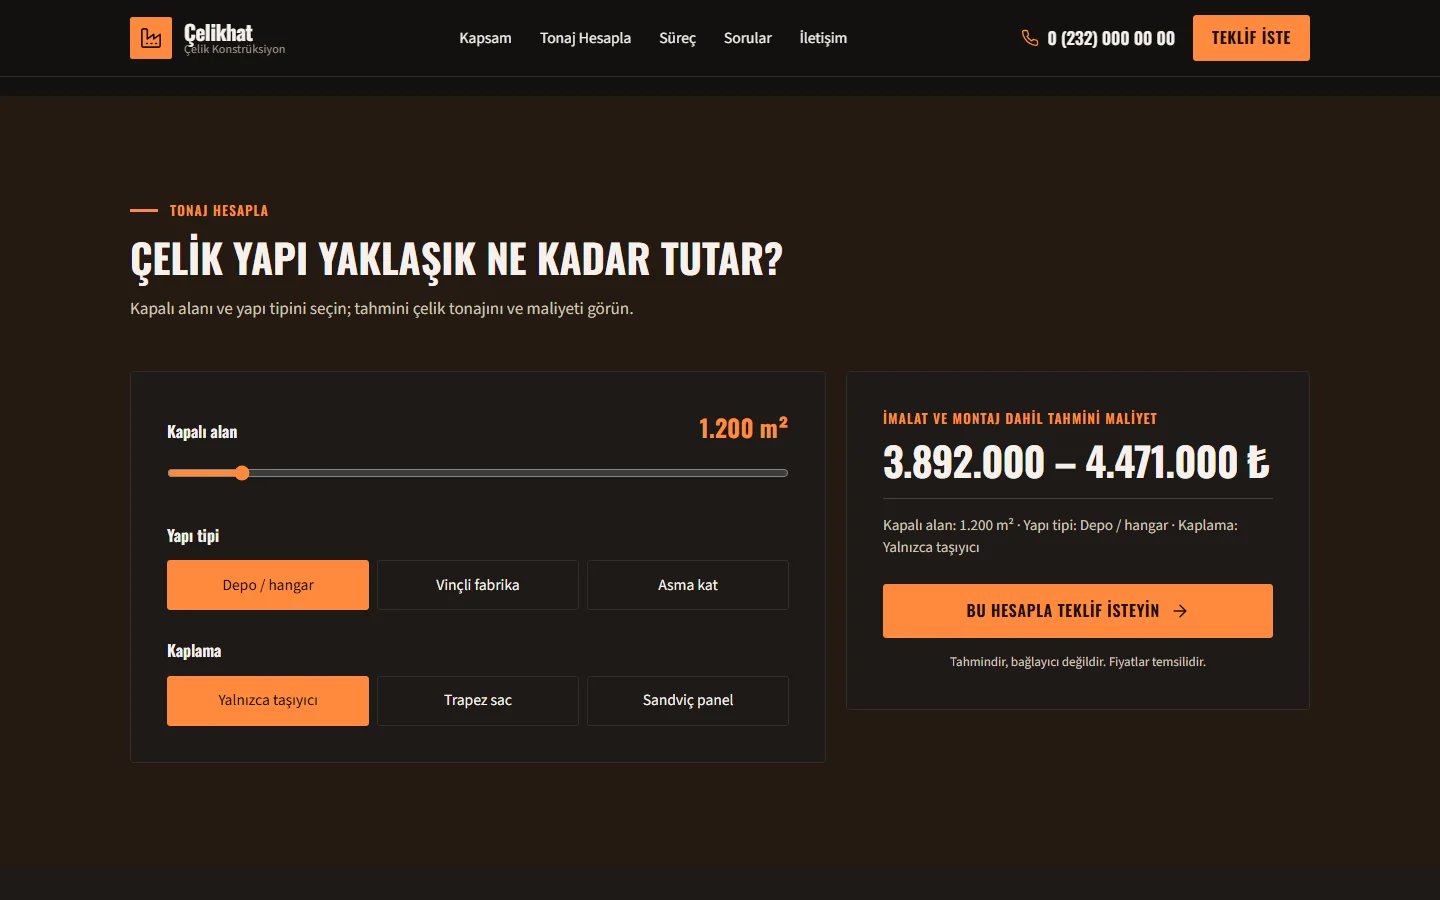Screen dimensions: 1440x900
Task: Click the ÇELİK YAPI YAKLAŞIK NE KADAR TUTAR? heading
Action: tap(456, 259)
